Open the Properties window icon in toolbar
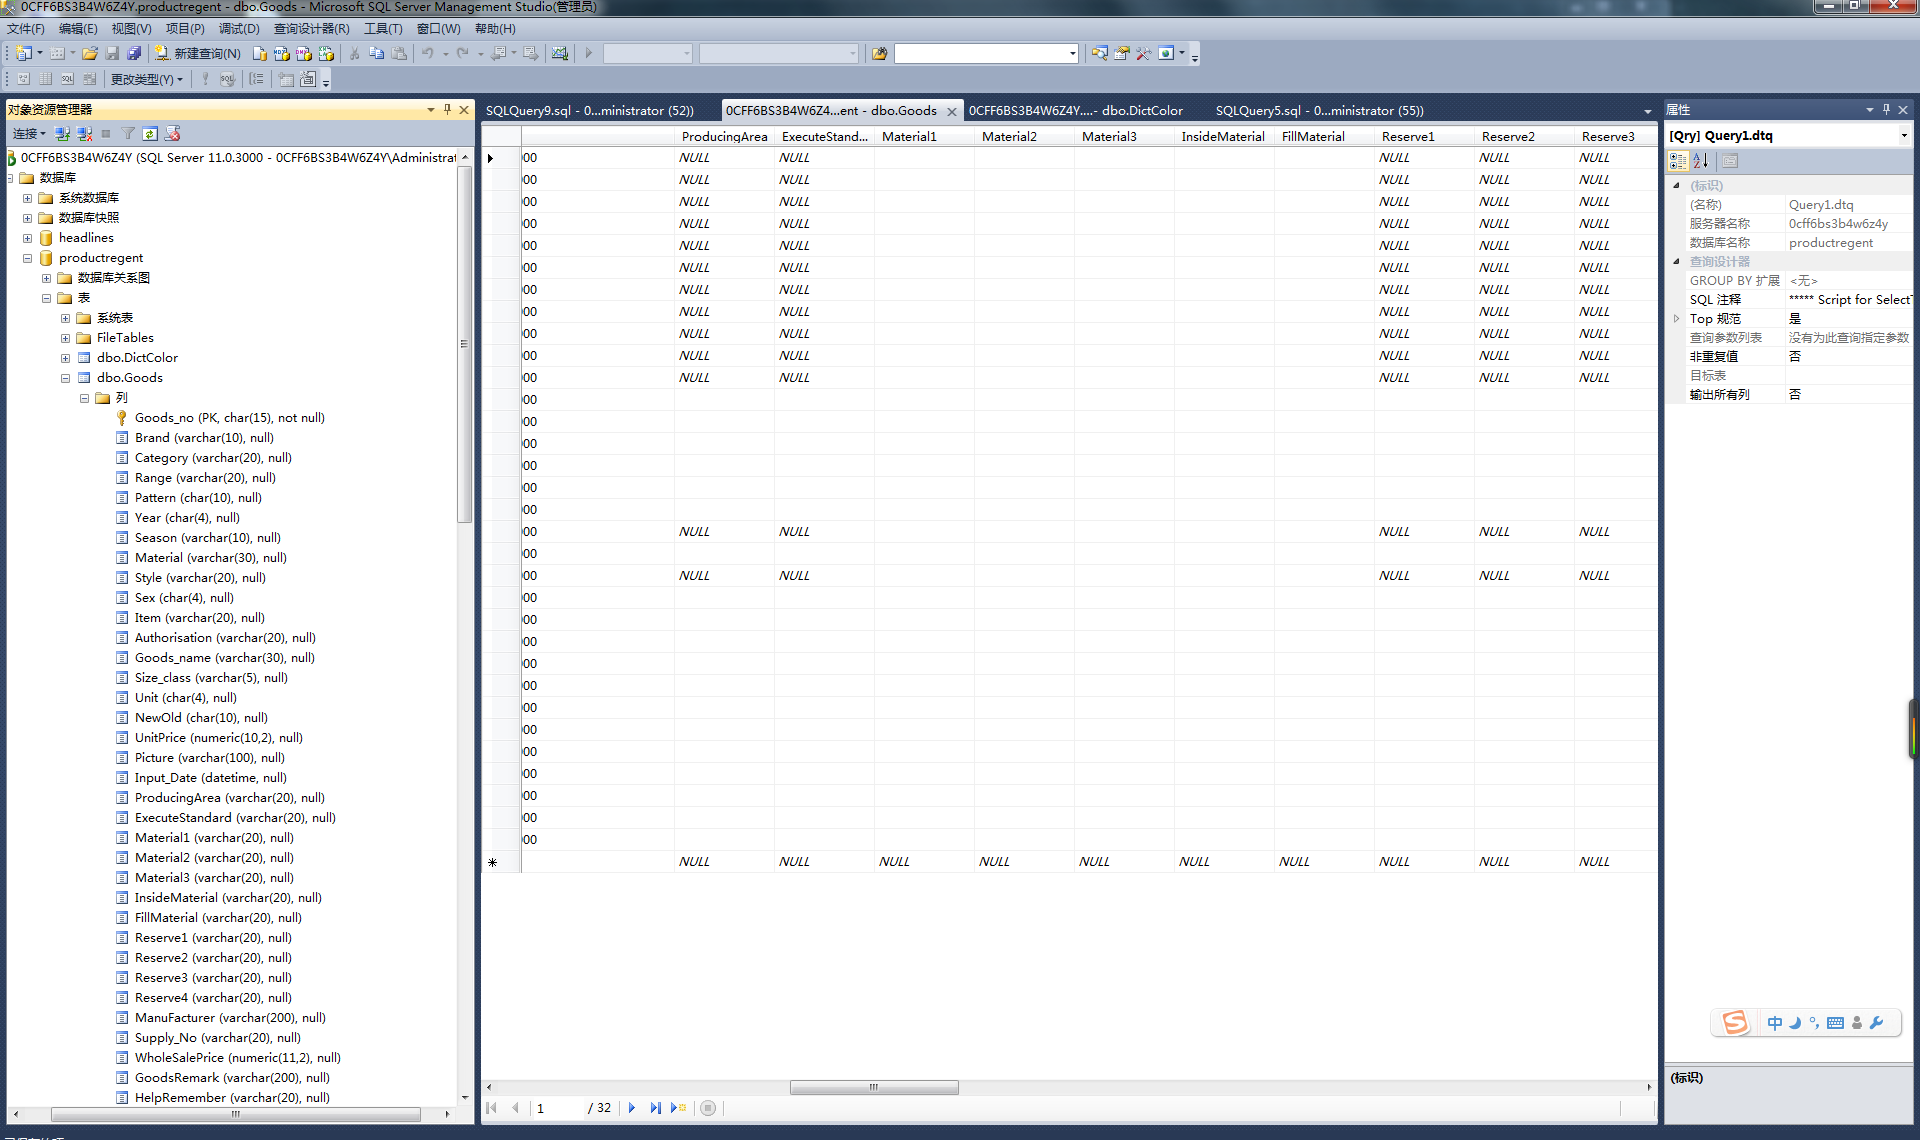Viewport: 1920px width, 1140px height. pyautogui.click(x=1121, y=53)
